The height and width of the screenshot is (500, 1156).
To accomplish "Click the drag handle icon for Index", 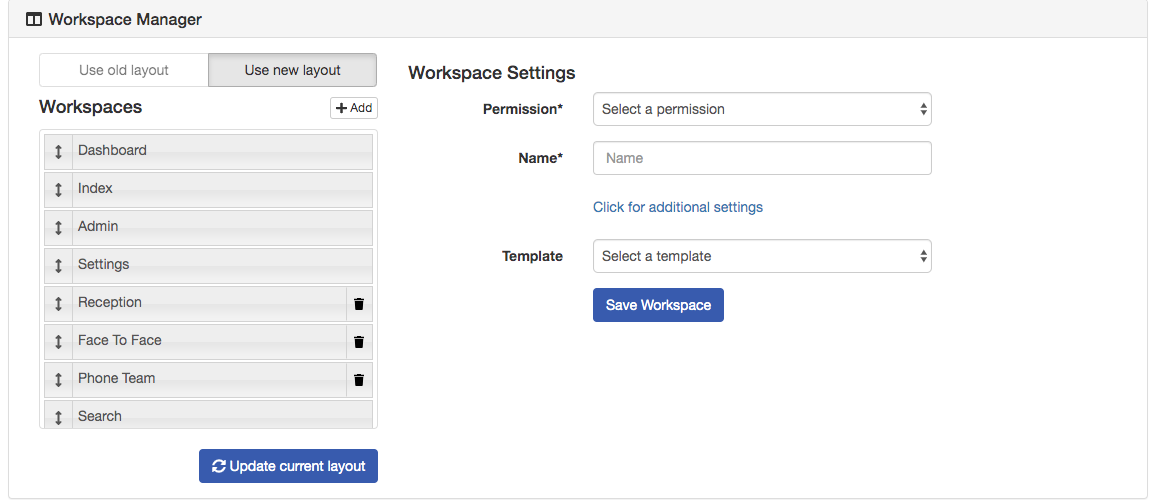I will [x=58, y=190].
